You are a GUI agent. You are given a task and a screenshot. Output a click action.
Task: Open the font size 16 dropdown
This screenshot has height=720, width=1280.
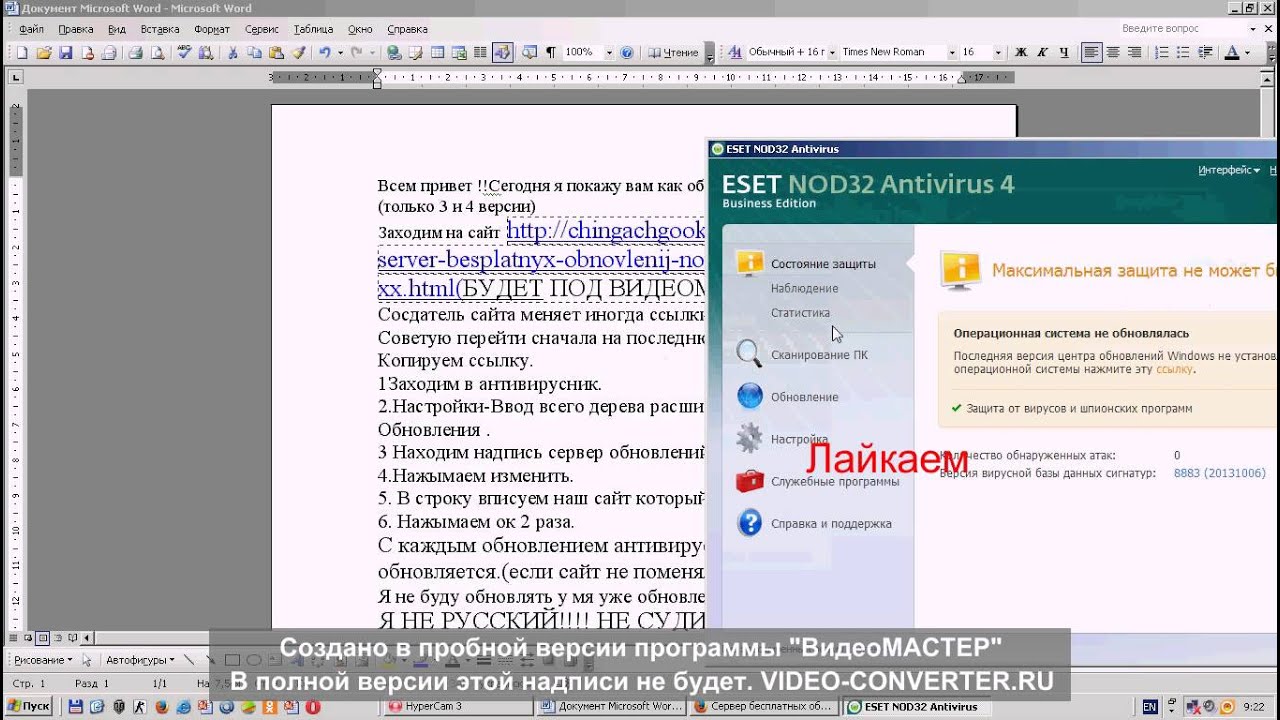(x=997, y=52)
